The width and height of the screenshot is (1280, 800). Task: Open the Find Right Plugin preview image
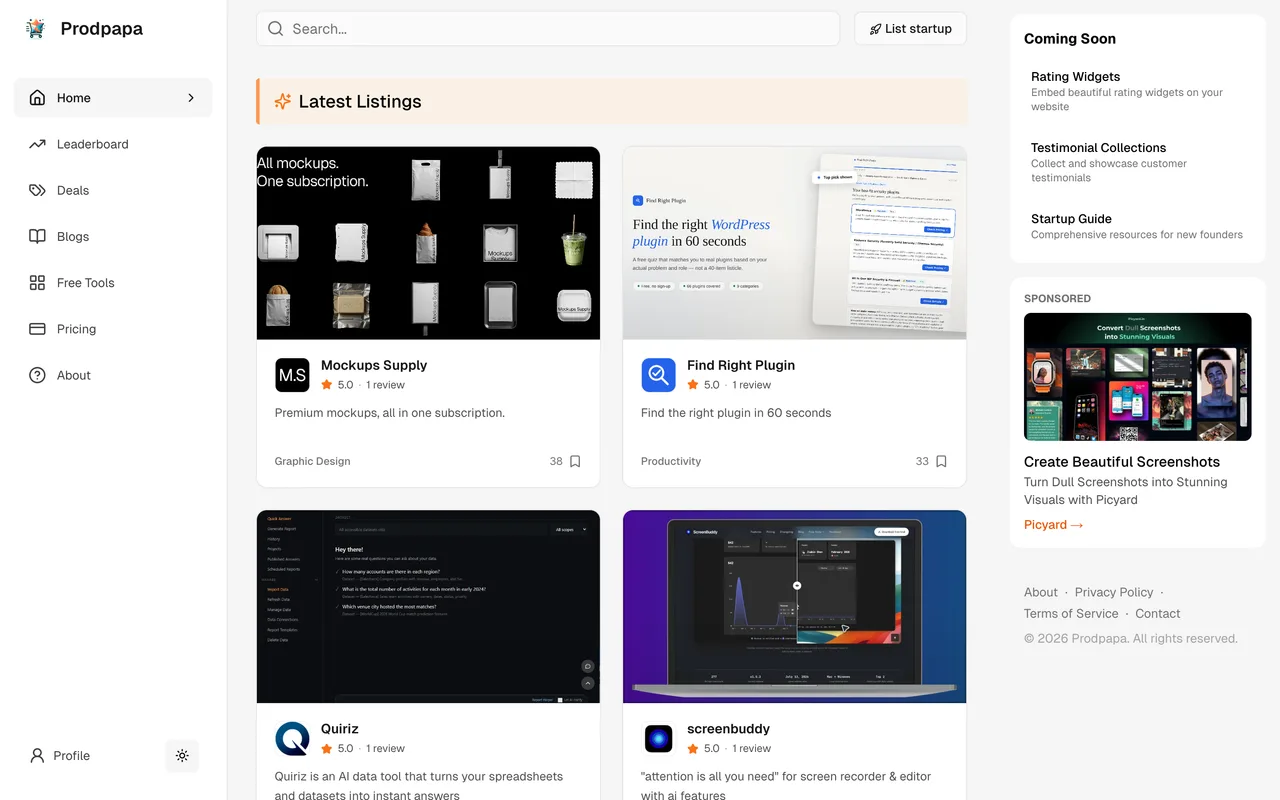point(794,243)
